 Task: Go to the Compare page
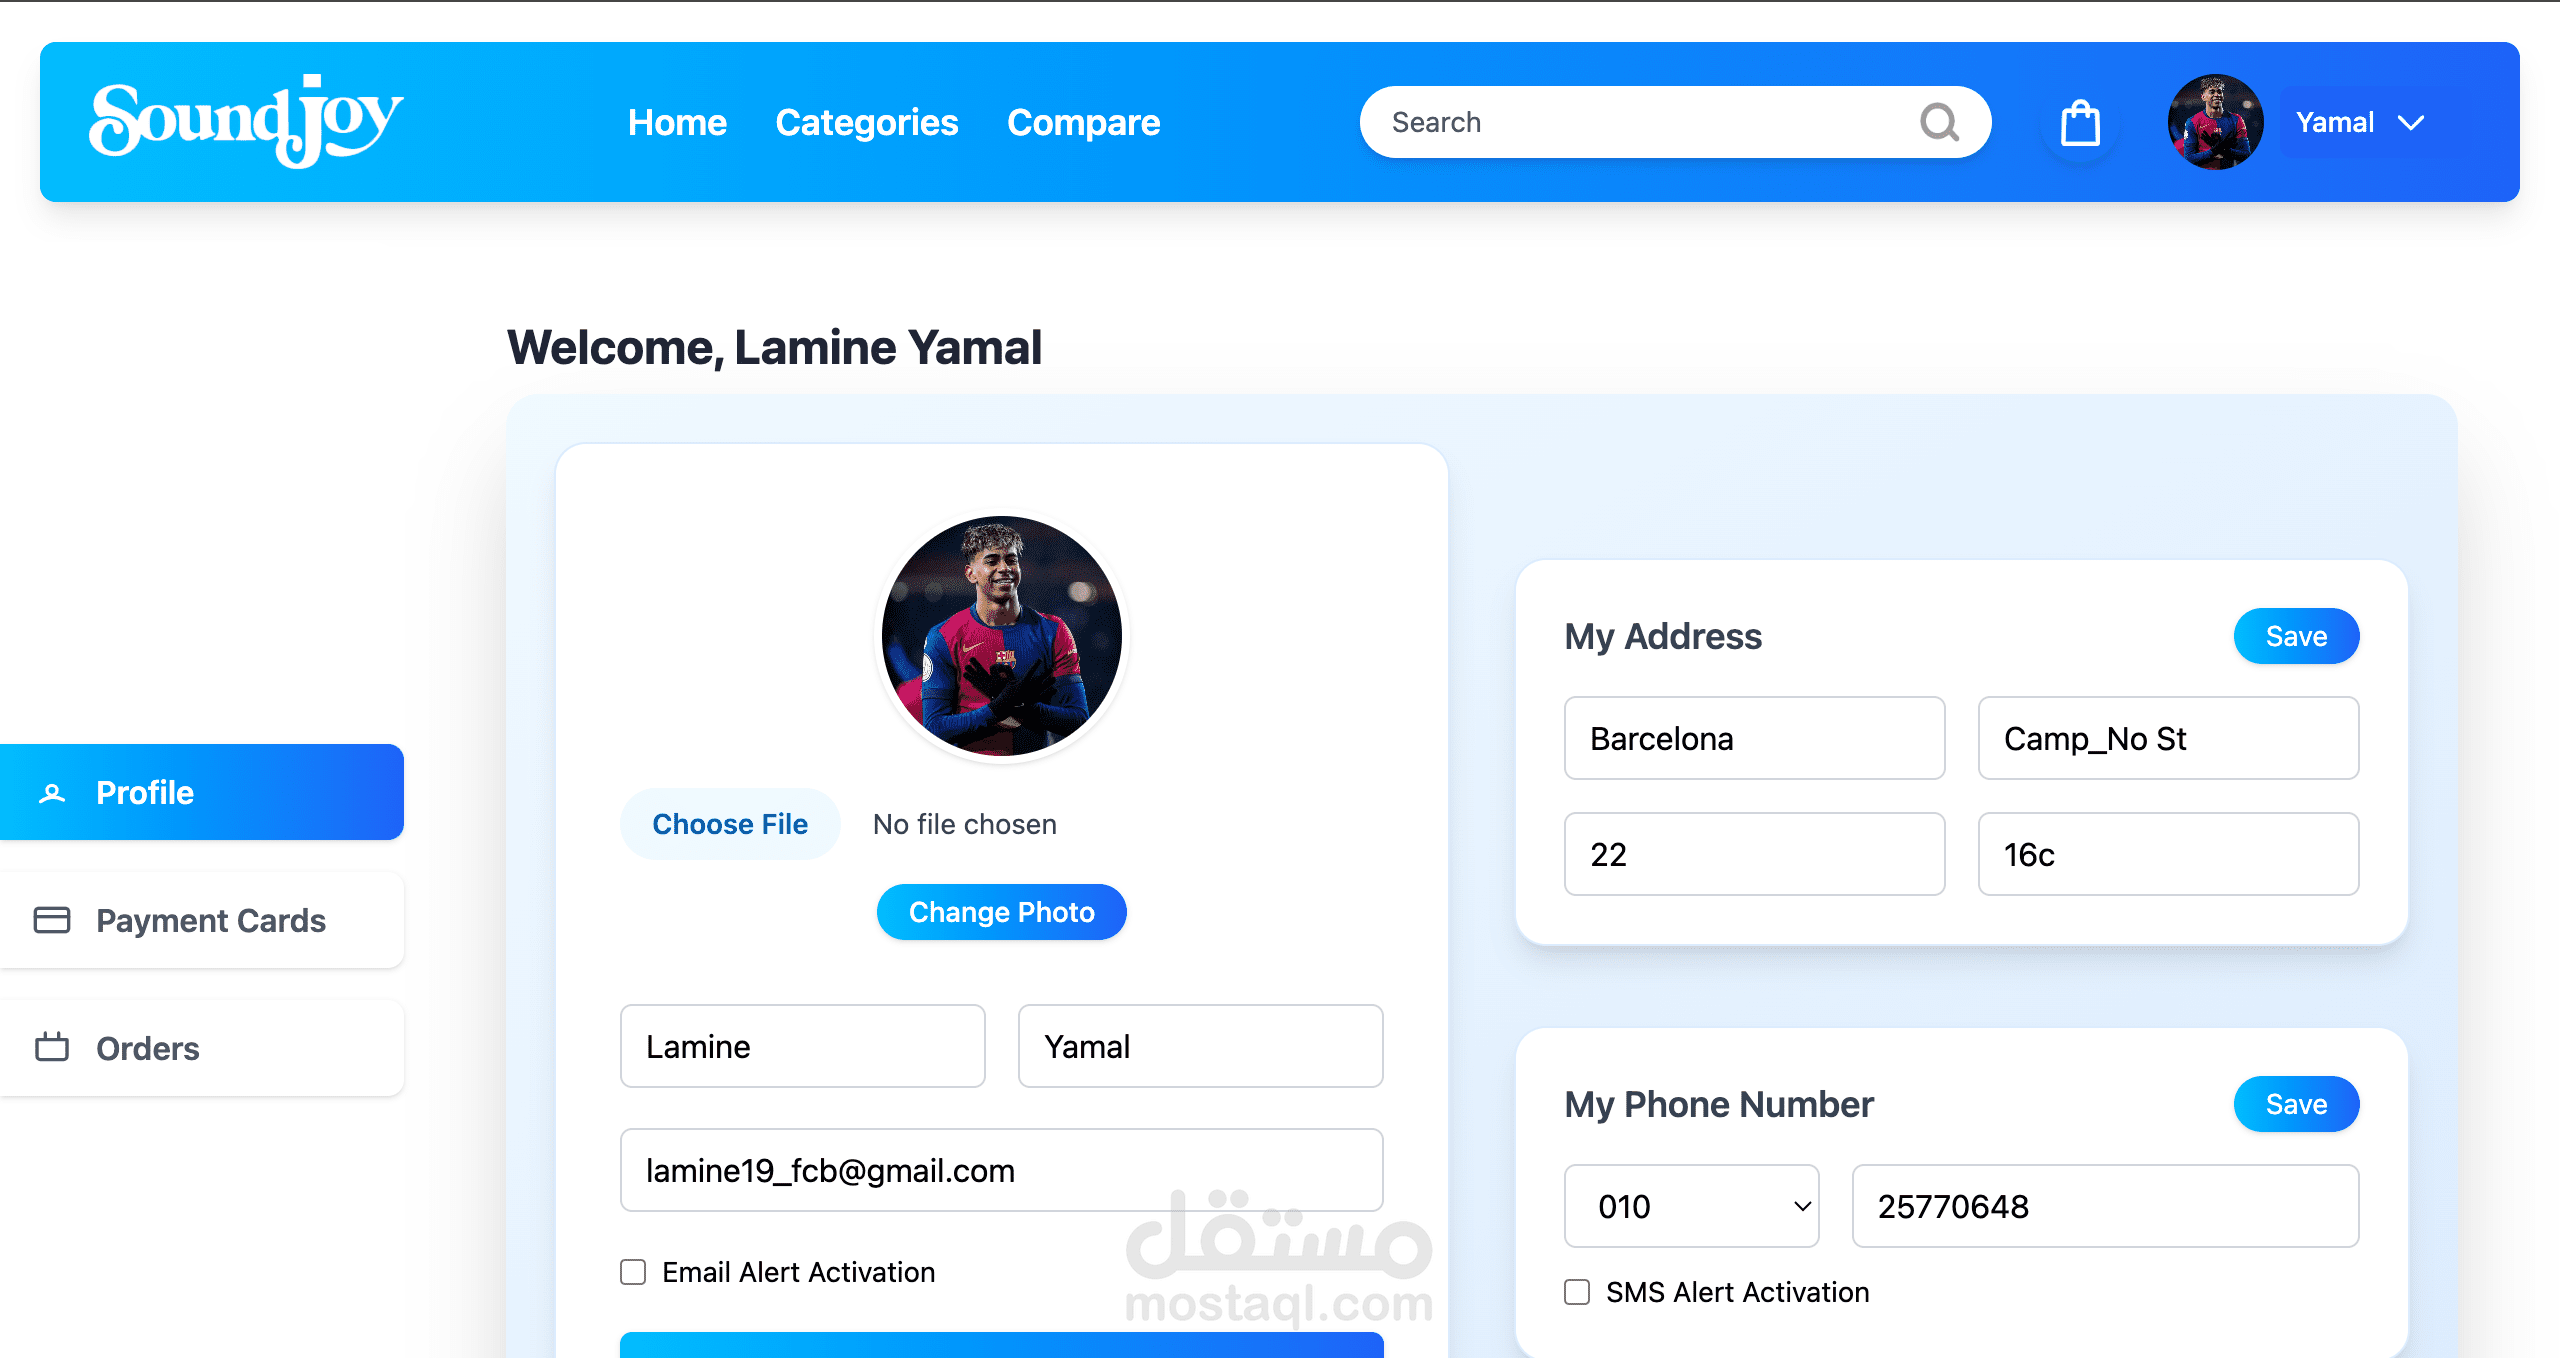tap(1083, 122)
